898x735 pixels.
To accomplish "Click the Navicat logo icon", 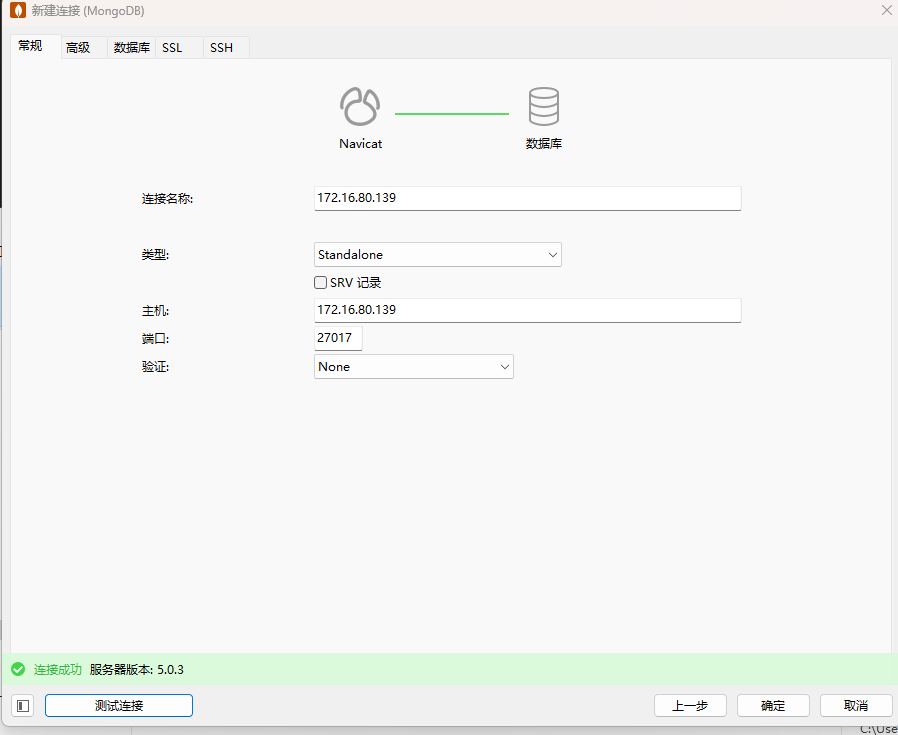I will coord(360,107).
